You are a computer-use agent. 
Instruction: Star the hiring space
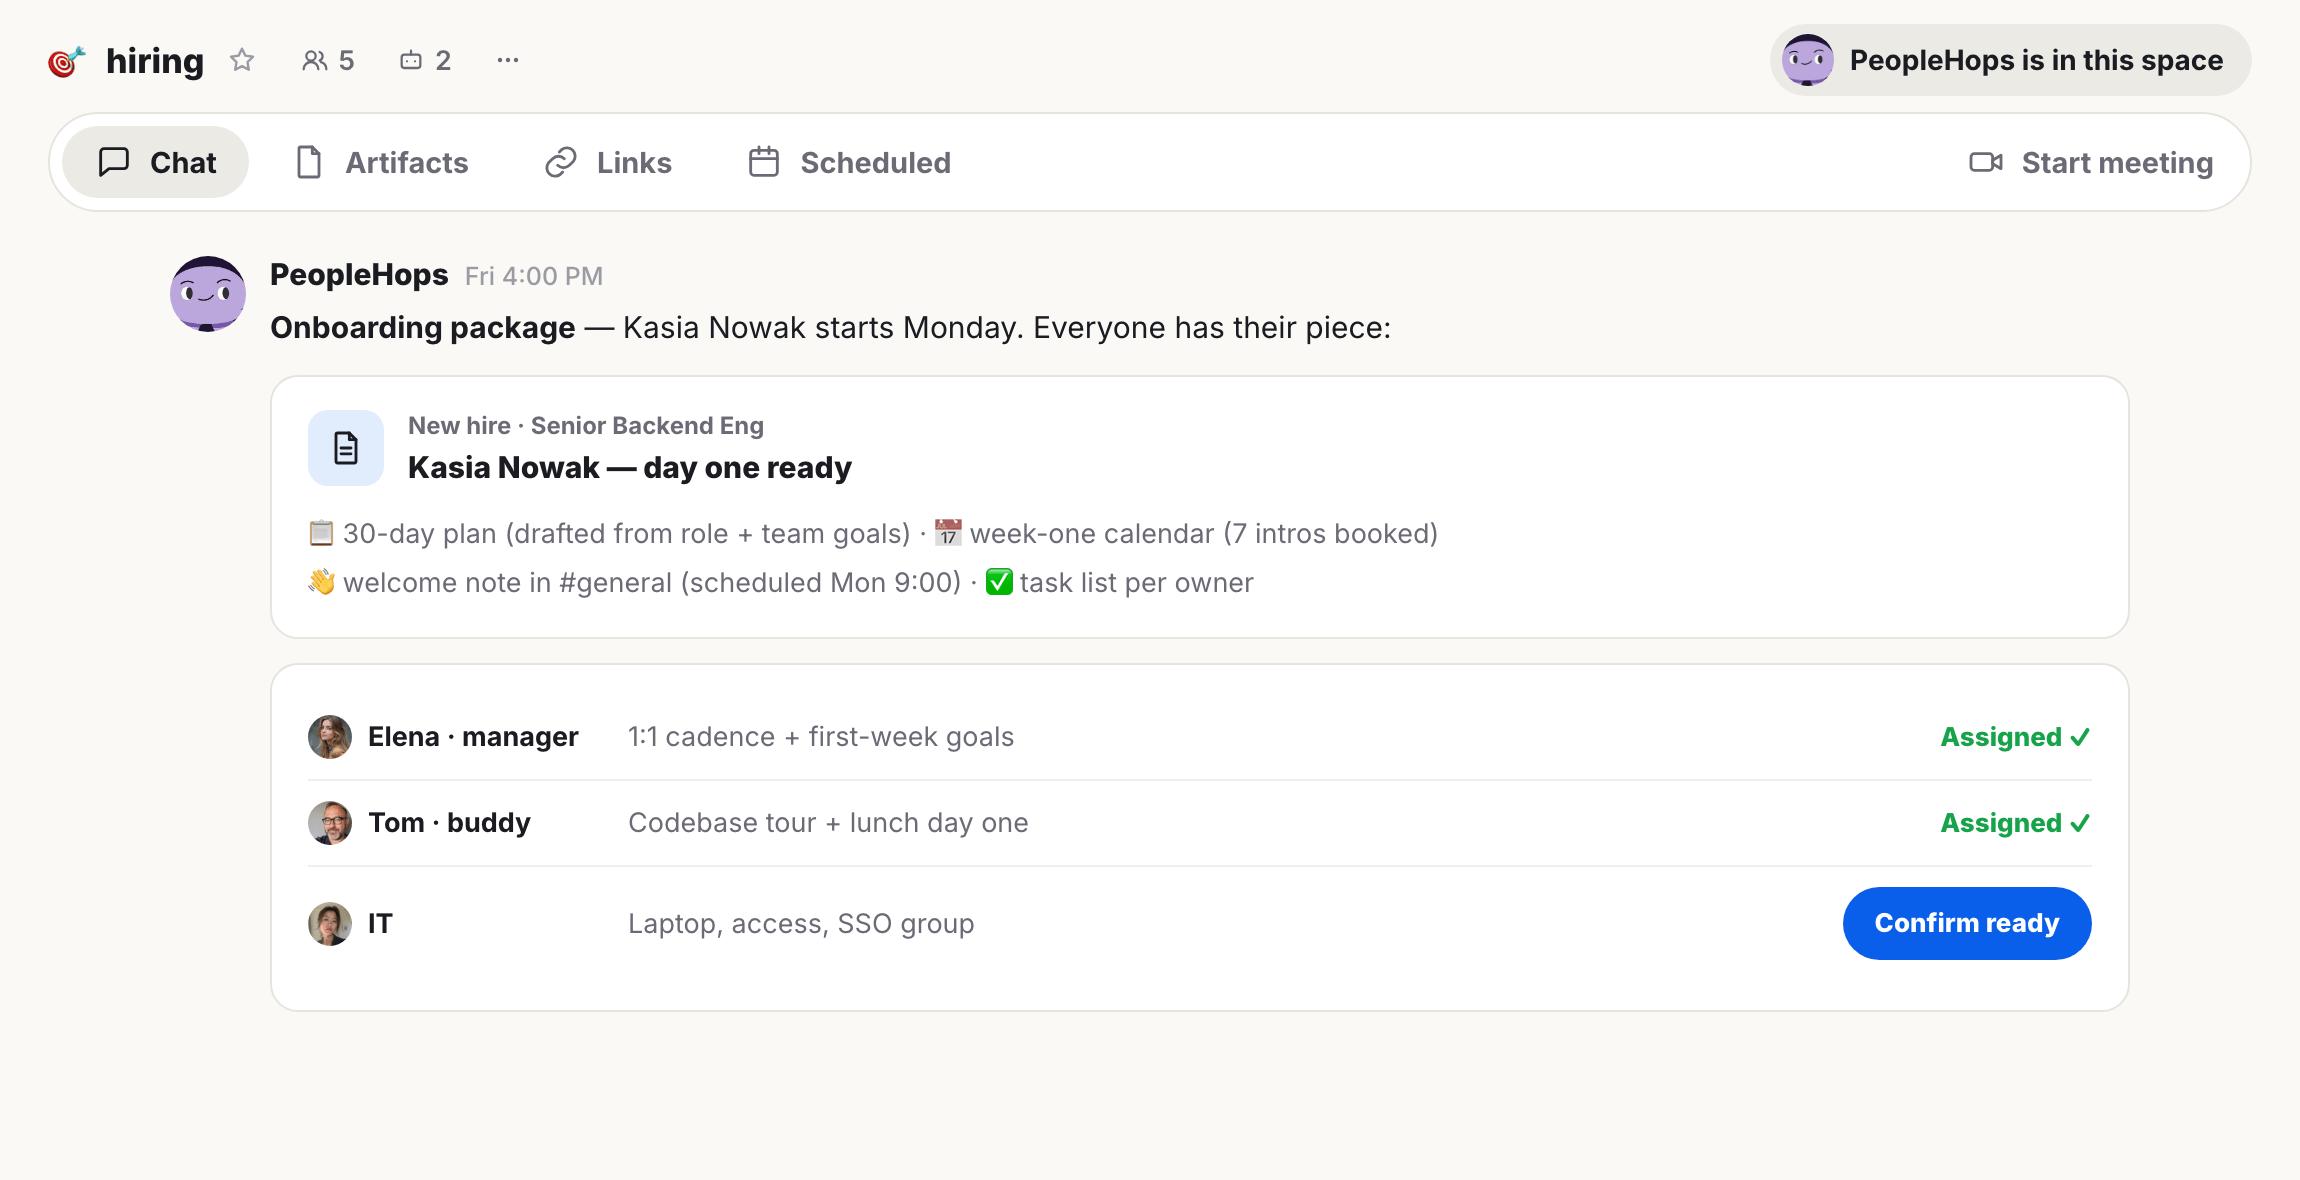(x=242, y=60)
